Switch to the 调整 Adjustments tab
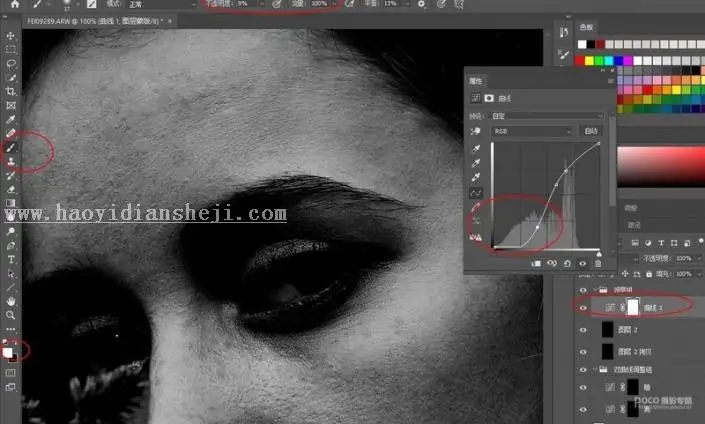The width and height of the screenshot is (705, 424). tap(631, 208)
